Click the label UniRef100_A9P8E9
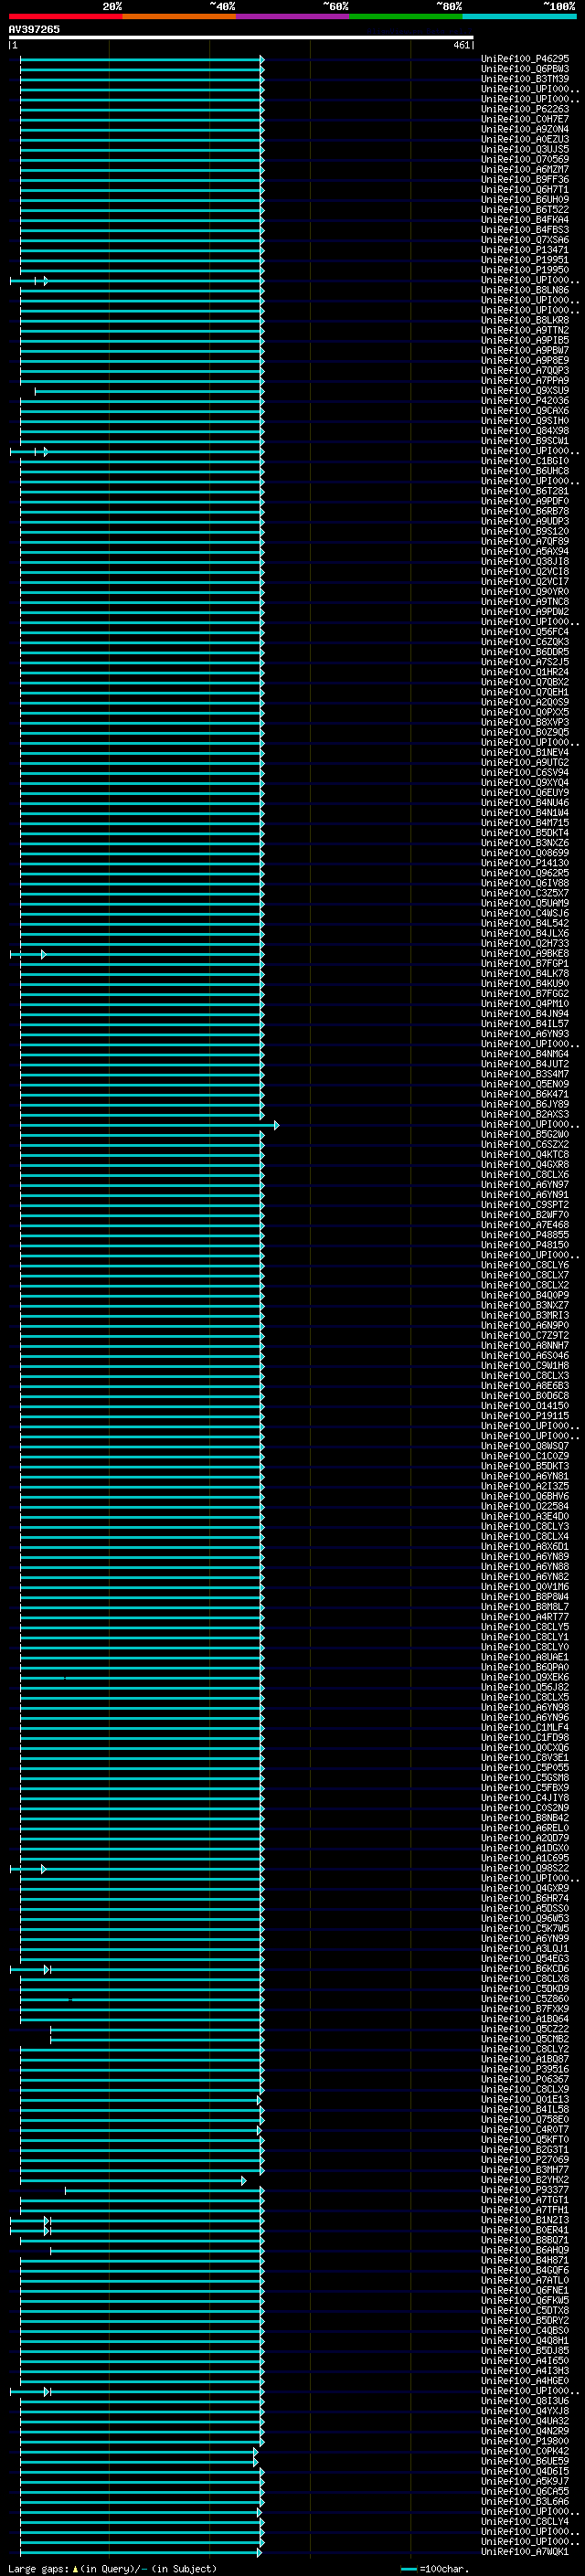Image resolution: width=585 pixels, height=2576 pixels. [x=525, y=361]
